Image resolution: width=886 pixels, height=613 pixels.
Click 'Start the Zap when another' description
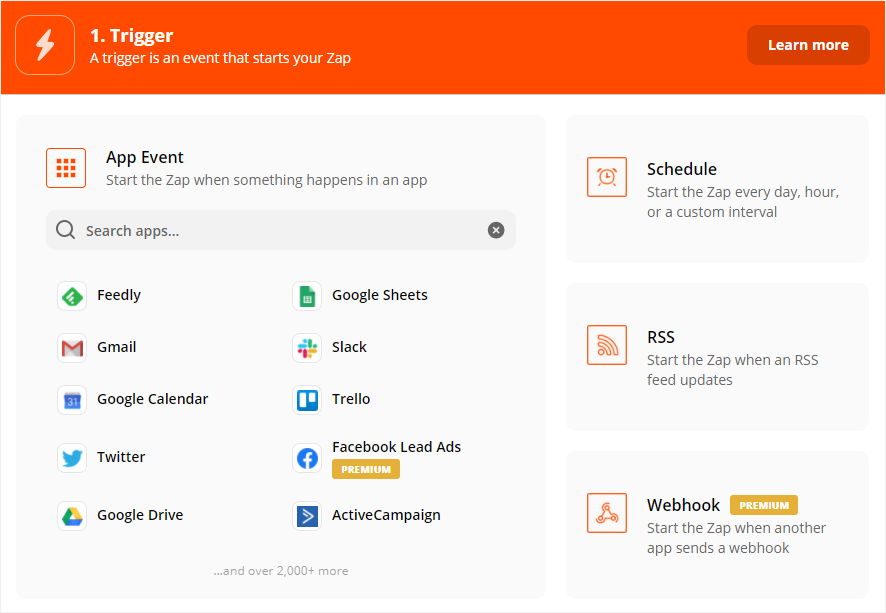coord(736,538)
